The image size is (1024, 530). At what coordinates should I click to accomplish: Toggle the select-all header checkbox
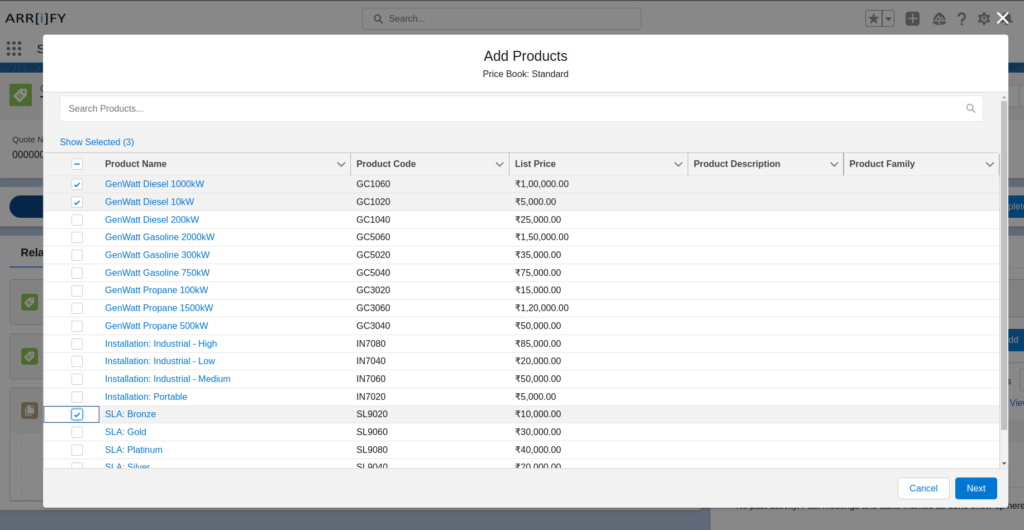77,164
